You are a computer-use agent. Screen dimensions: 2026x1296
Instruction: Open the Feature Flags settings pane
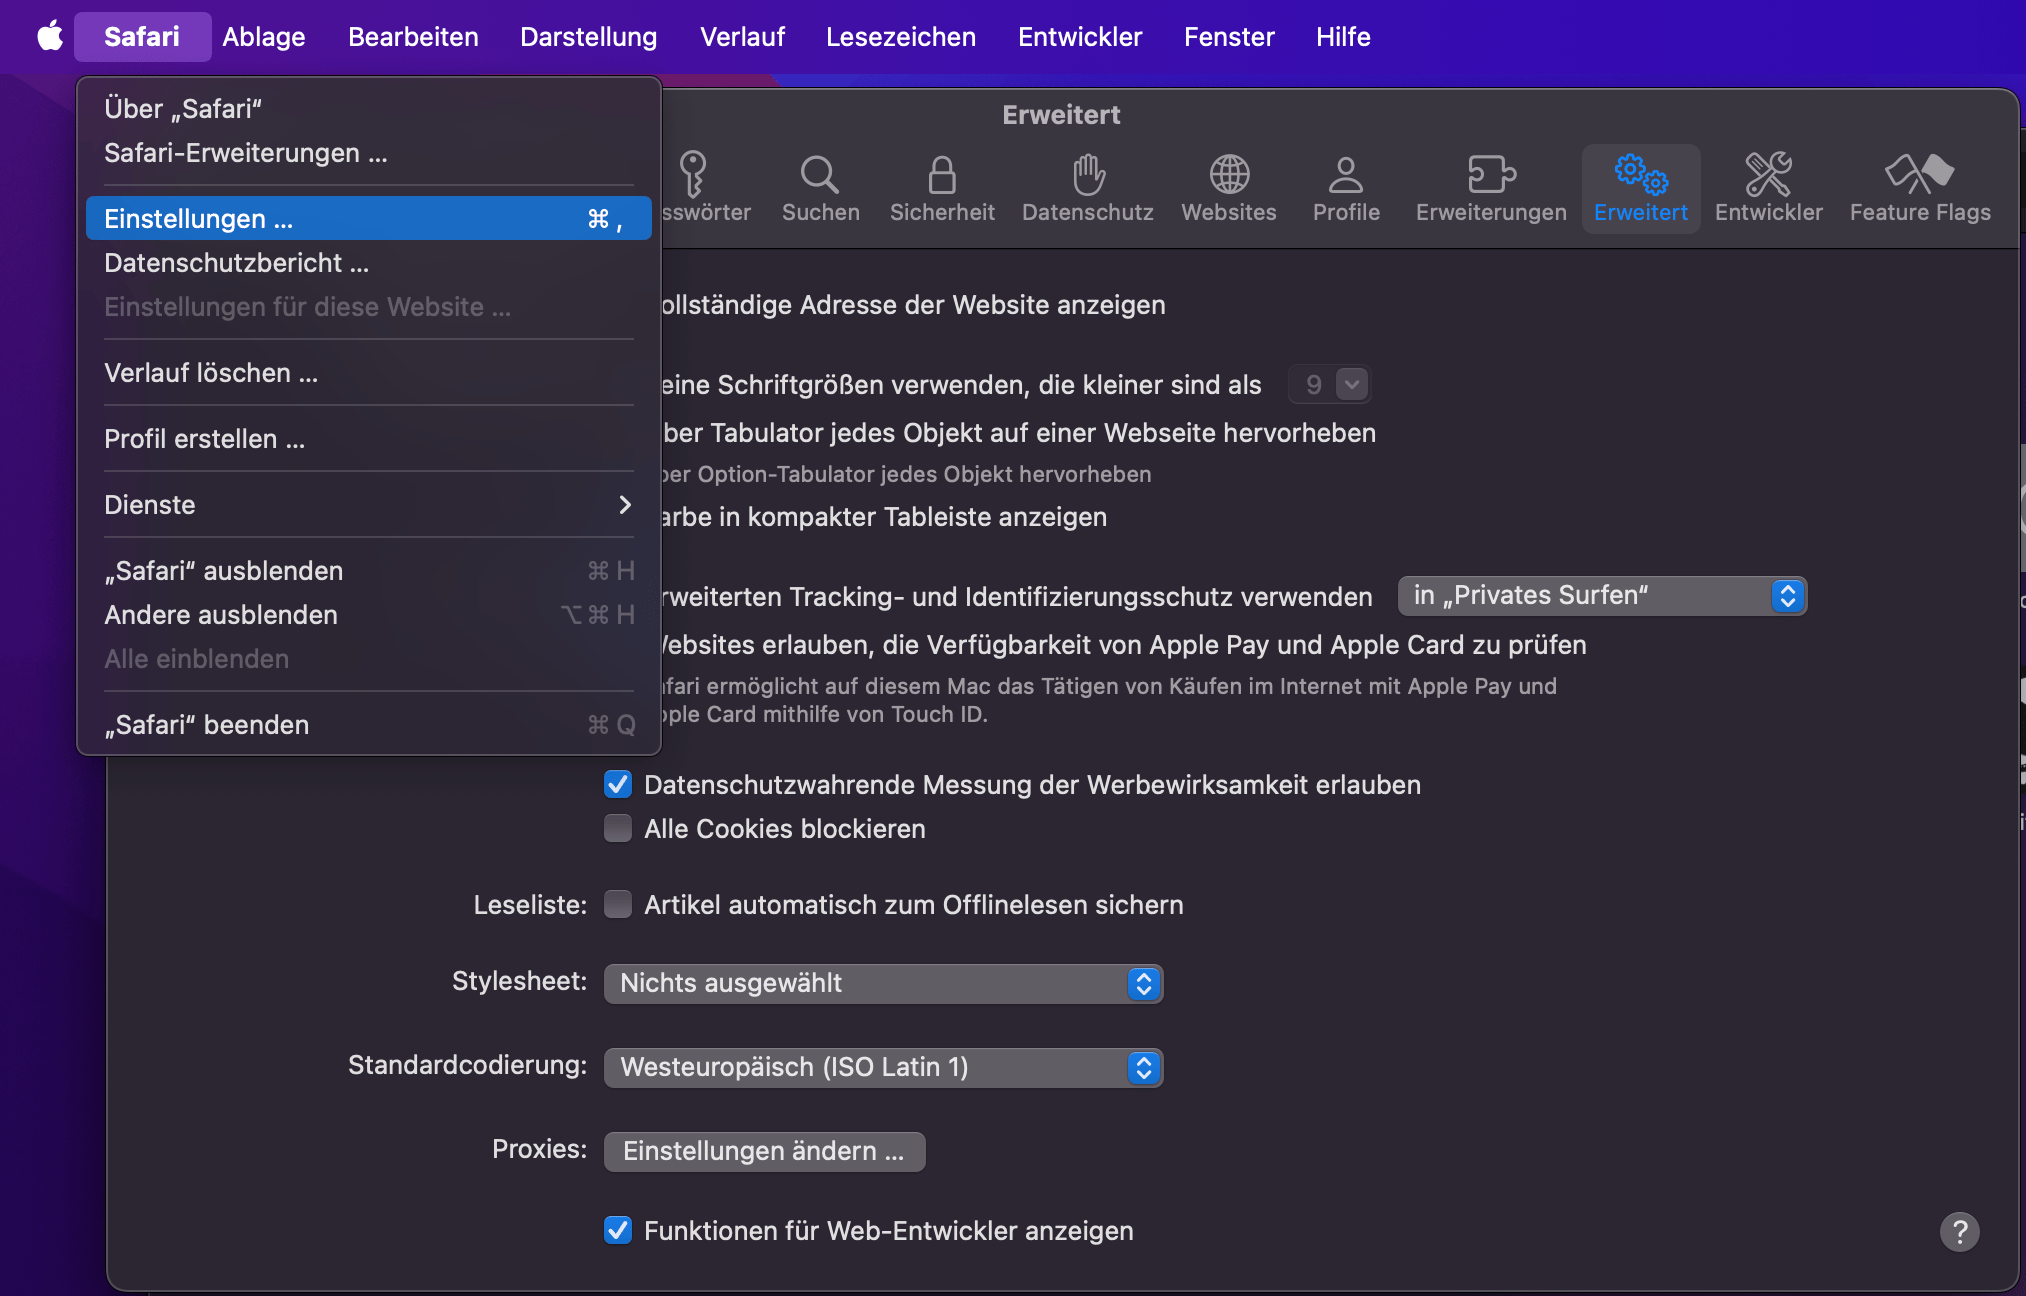click(1920, 188)
